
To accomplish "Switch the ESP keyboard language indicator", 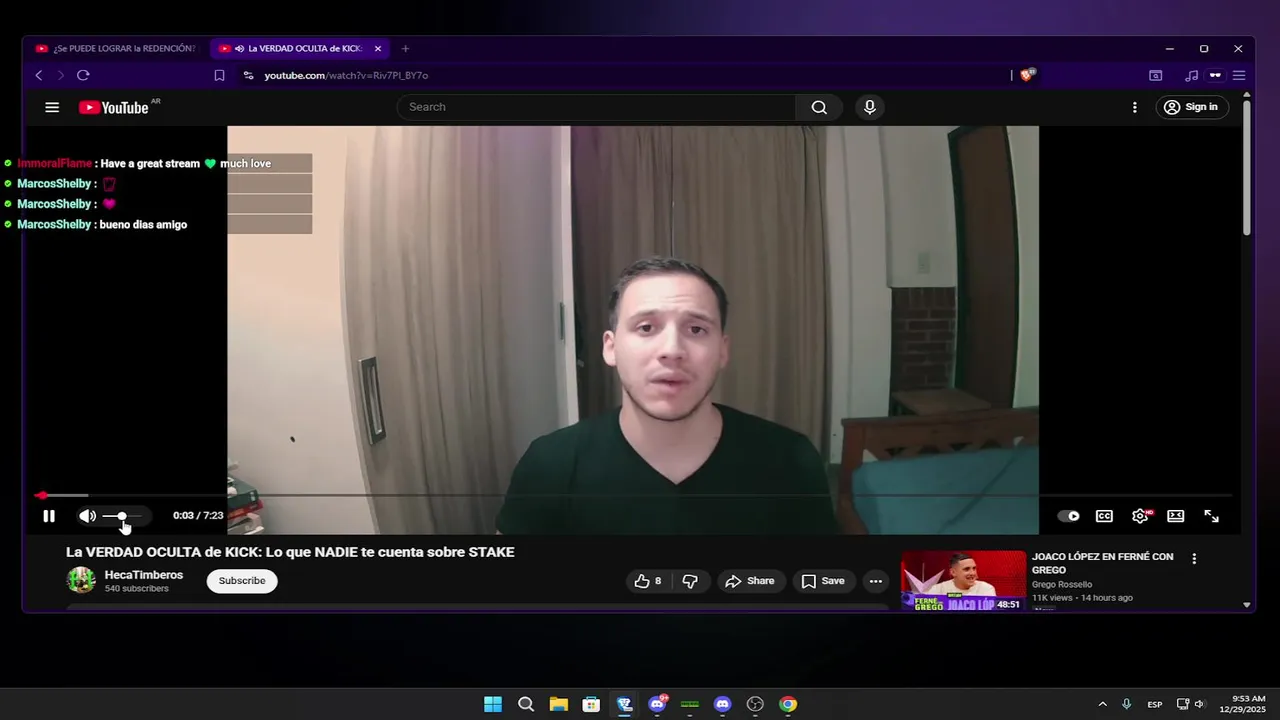I will coord(1155,704).
